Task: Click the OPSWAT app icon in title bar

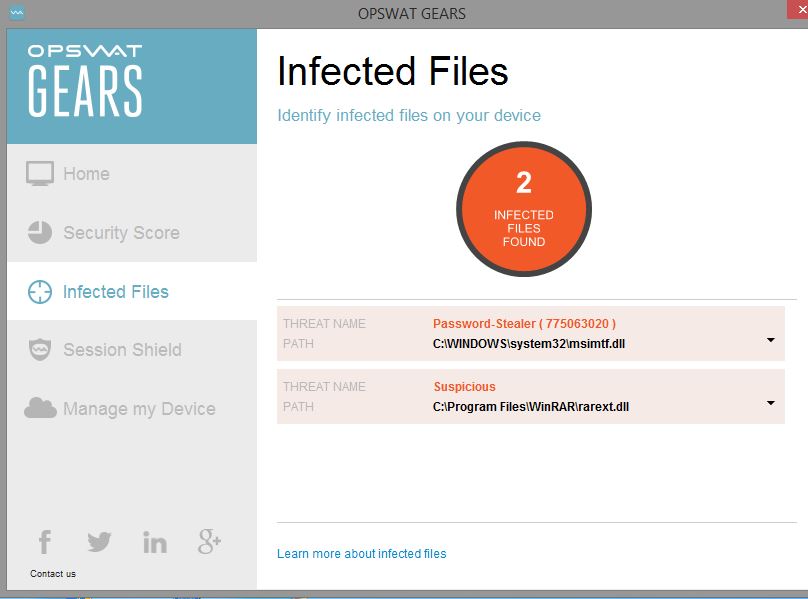Action: tap(16, 12)
